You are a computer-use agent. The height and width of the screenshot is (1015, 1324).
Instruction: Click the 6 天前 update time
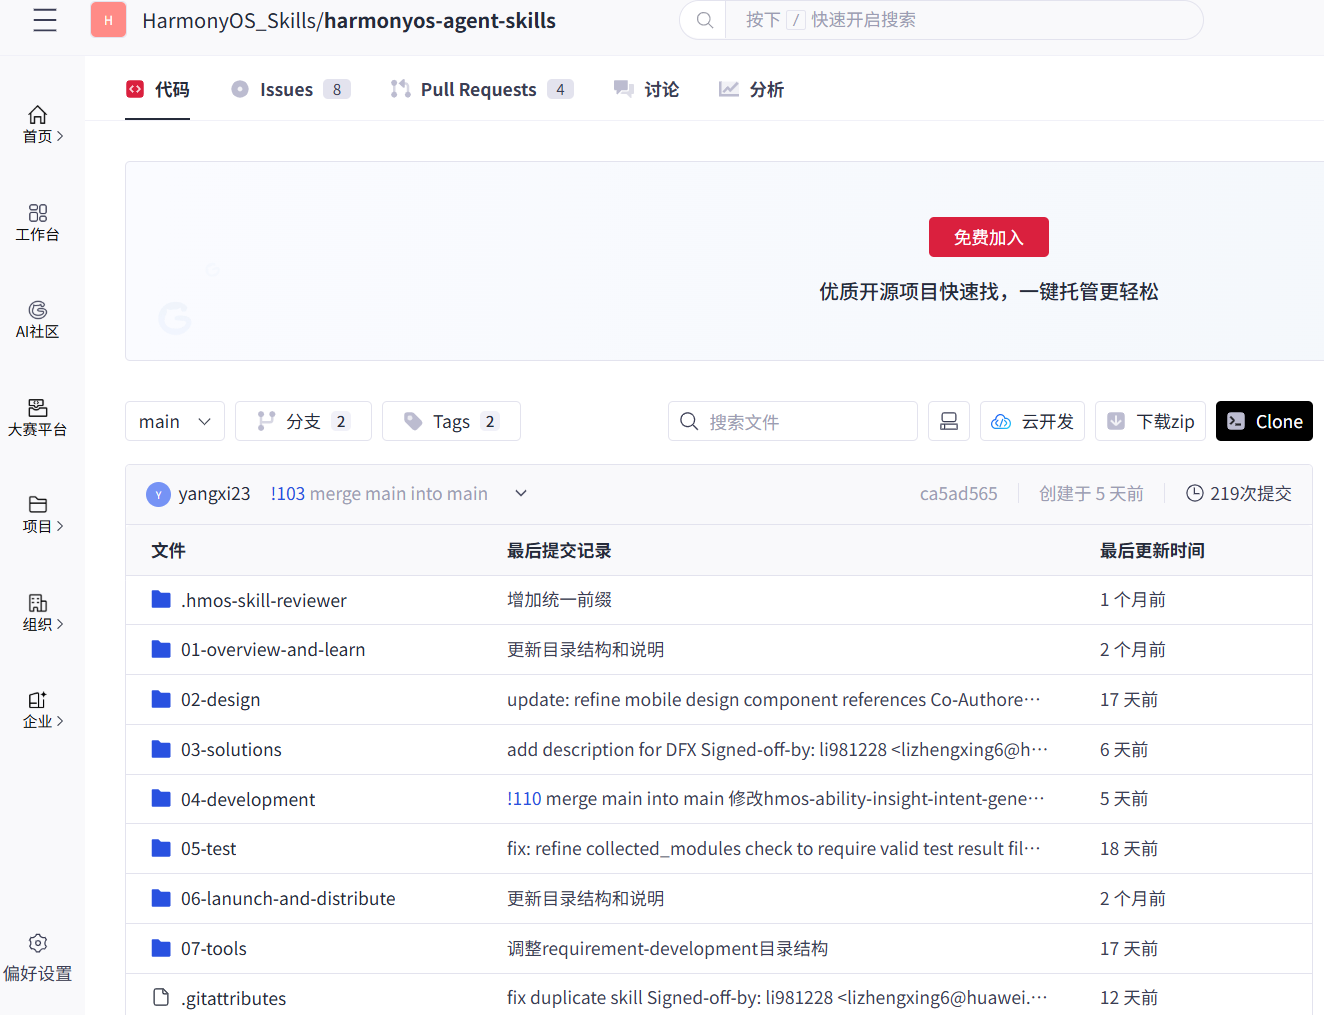point(1124,749)
